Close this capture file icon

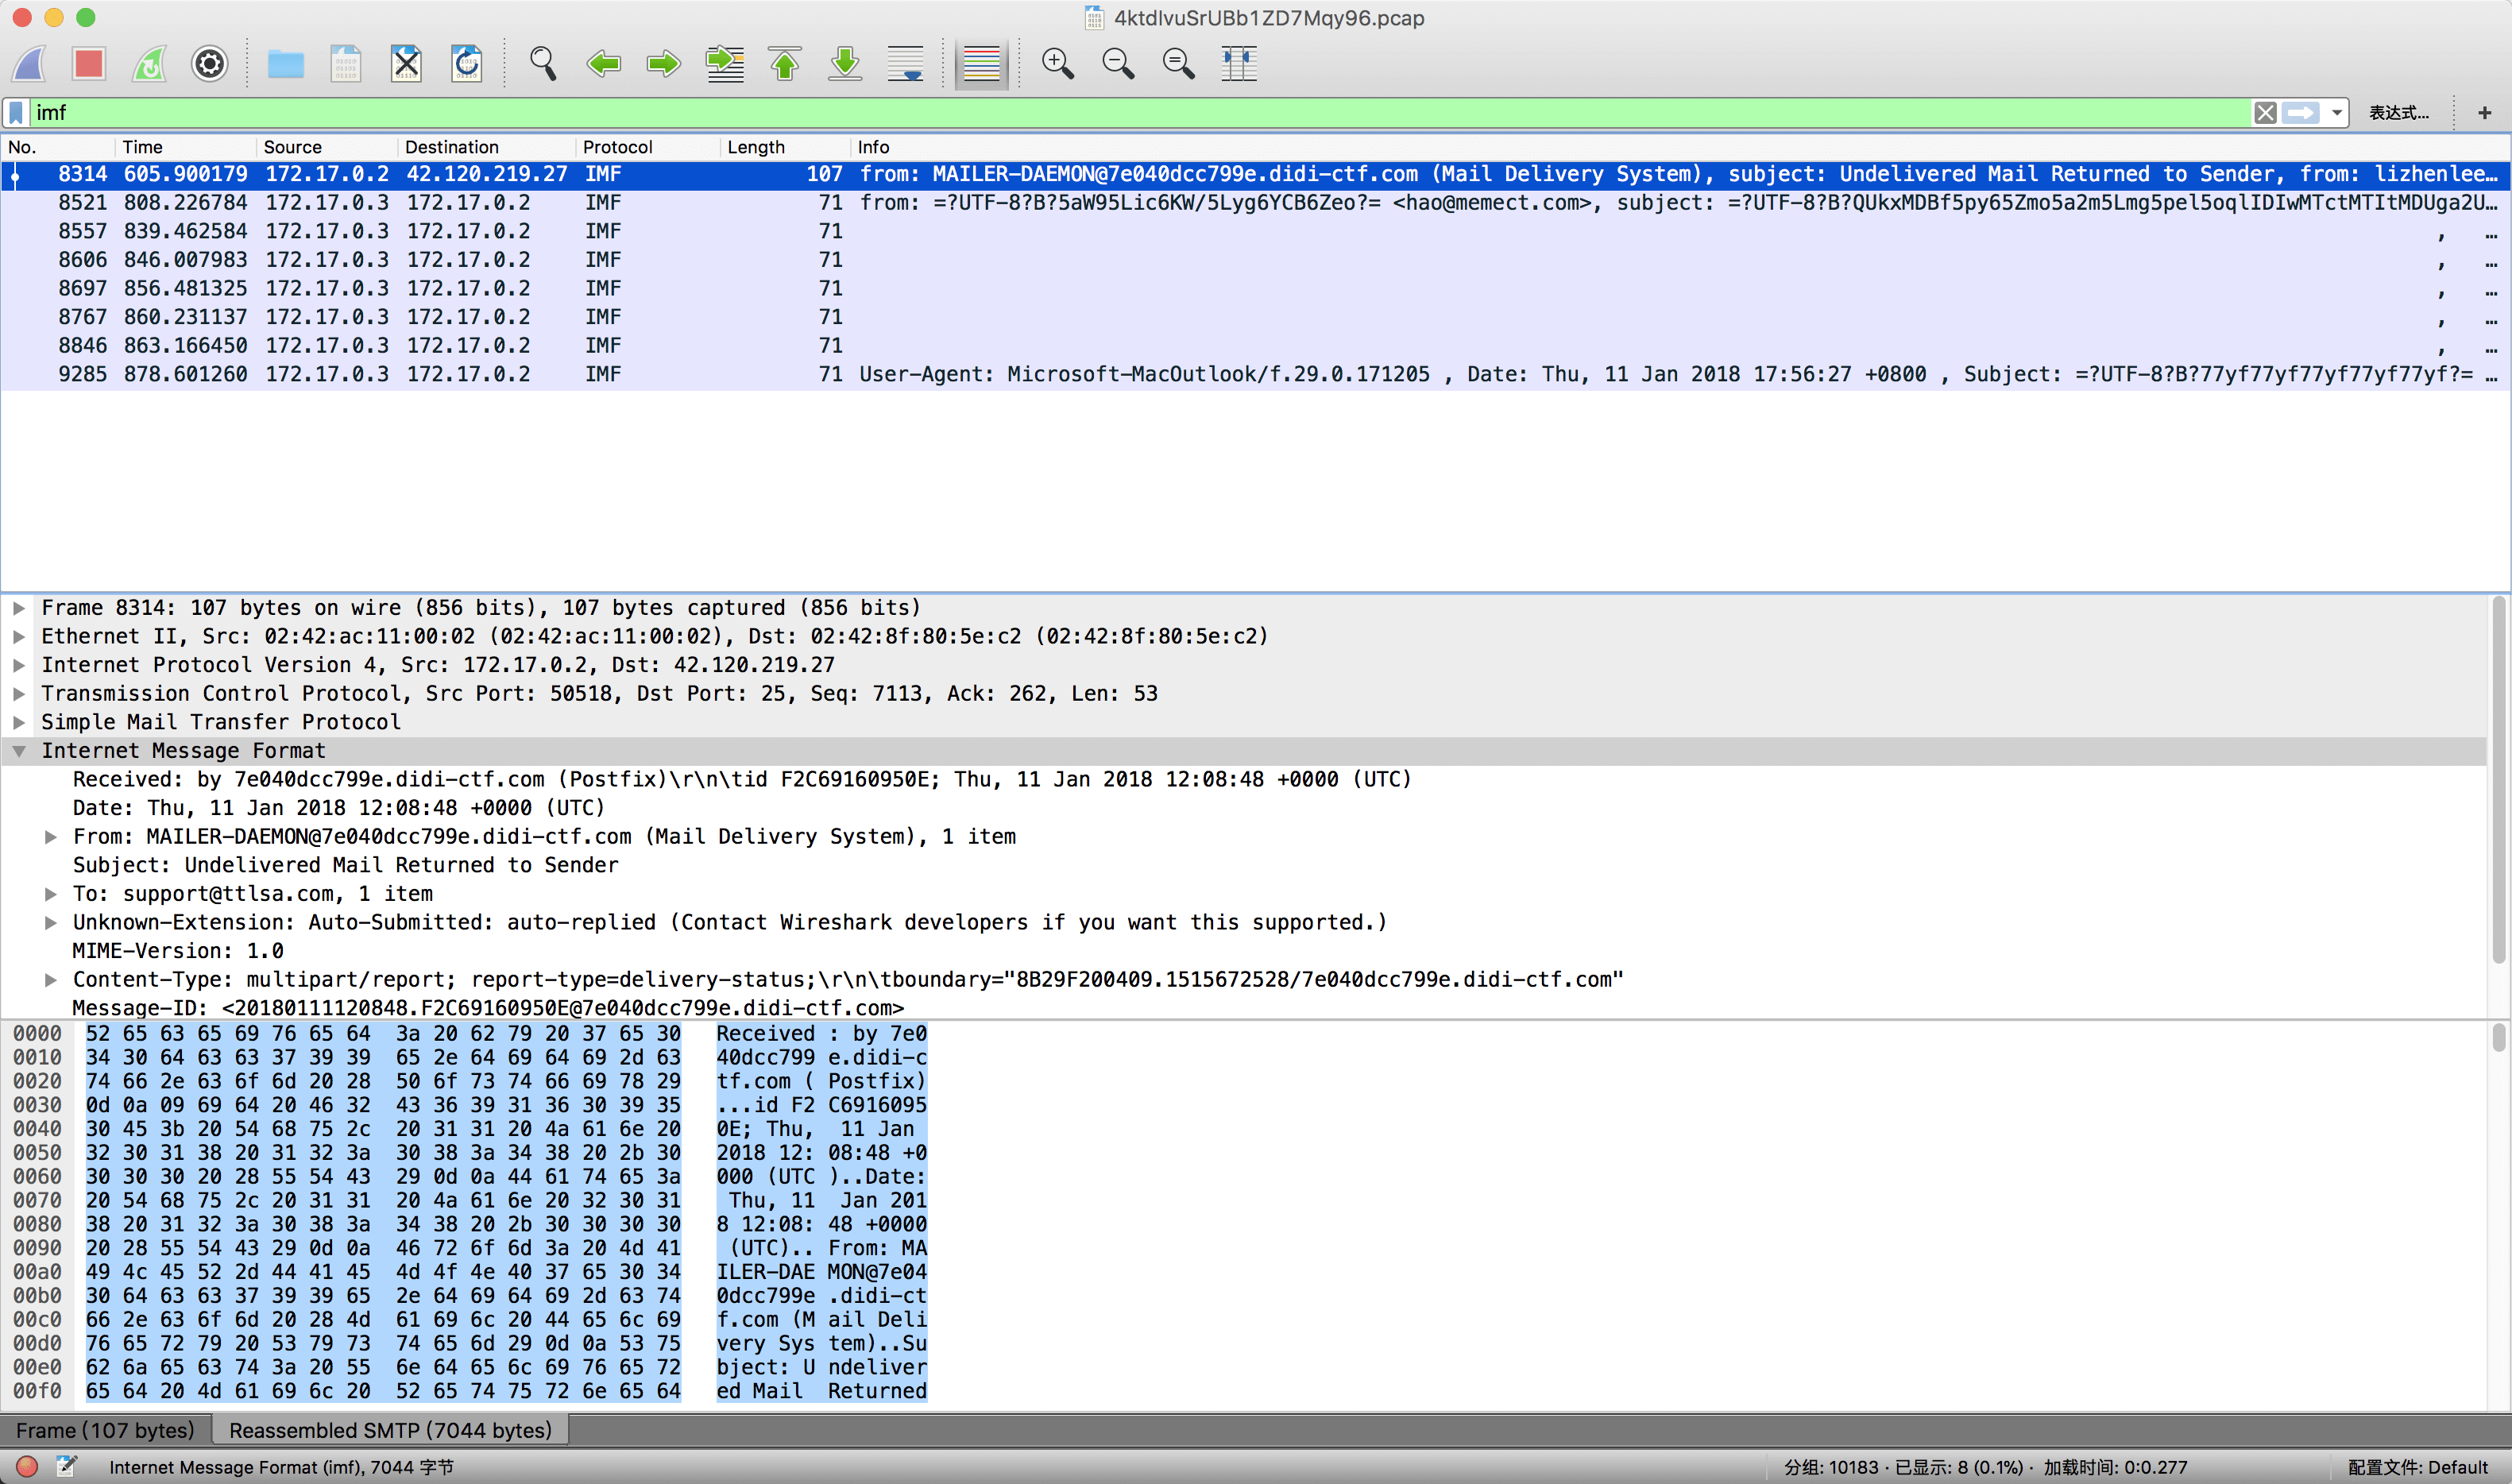tap(406, 64)
